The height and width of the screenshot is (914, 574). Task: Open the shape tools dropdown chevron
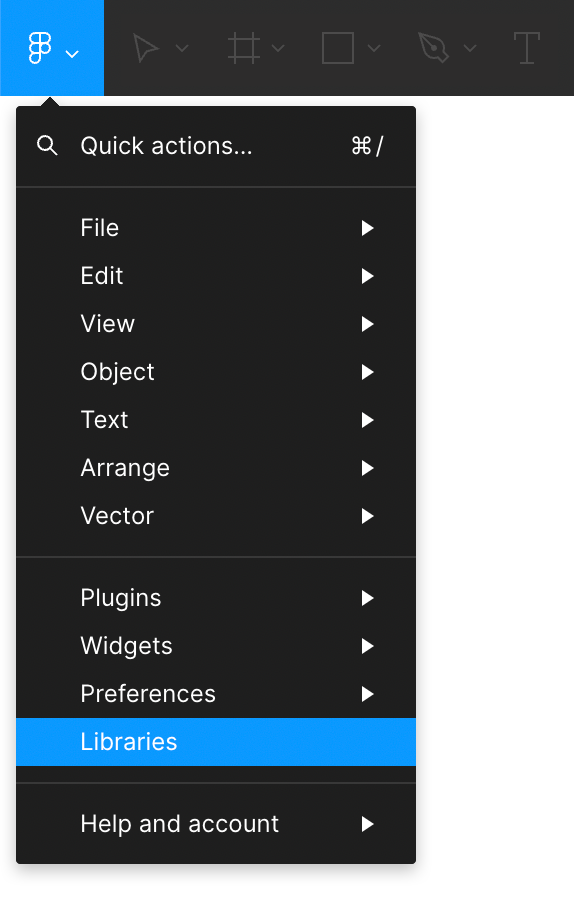pyautogui.click(x=375, y=48)
